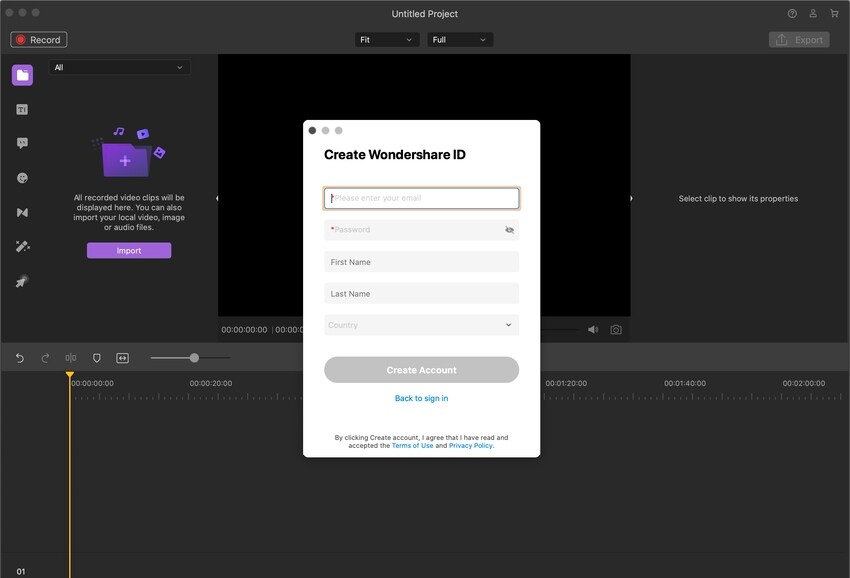Open the shopping cart icon
The width and height of the screenshot is (850, 578).
coord(834,14)
